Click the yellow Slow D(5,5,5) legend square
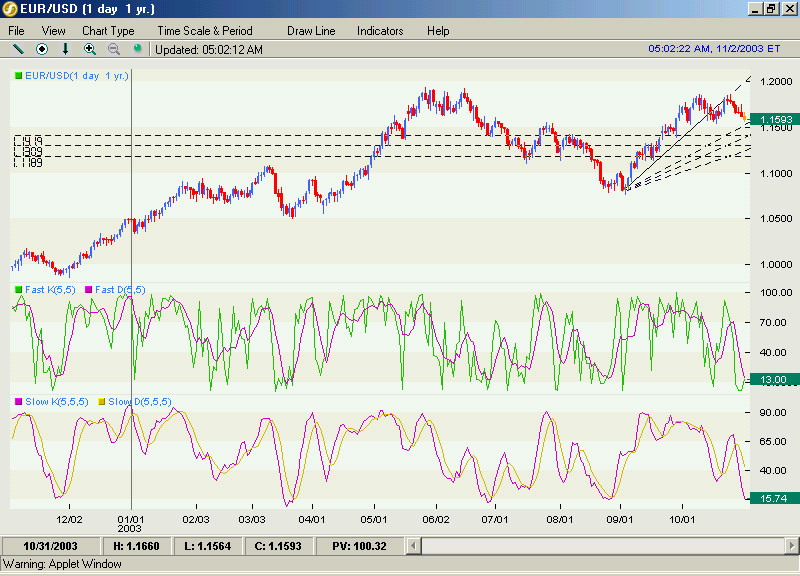 [102, 402]
